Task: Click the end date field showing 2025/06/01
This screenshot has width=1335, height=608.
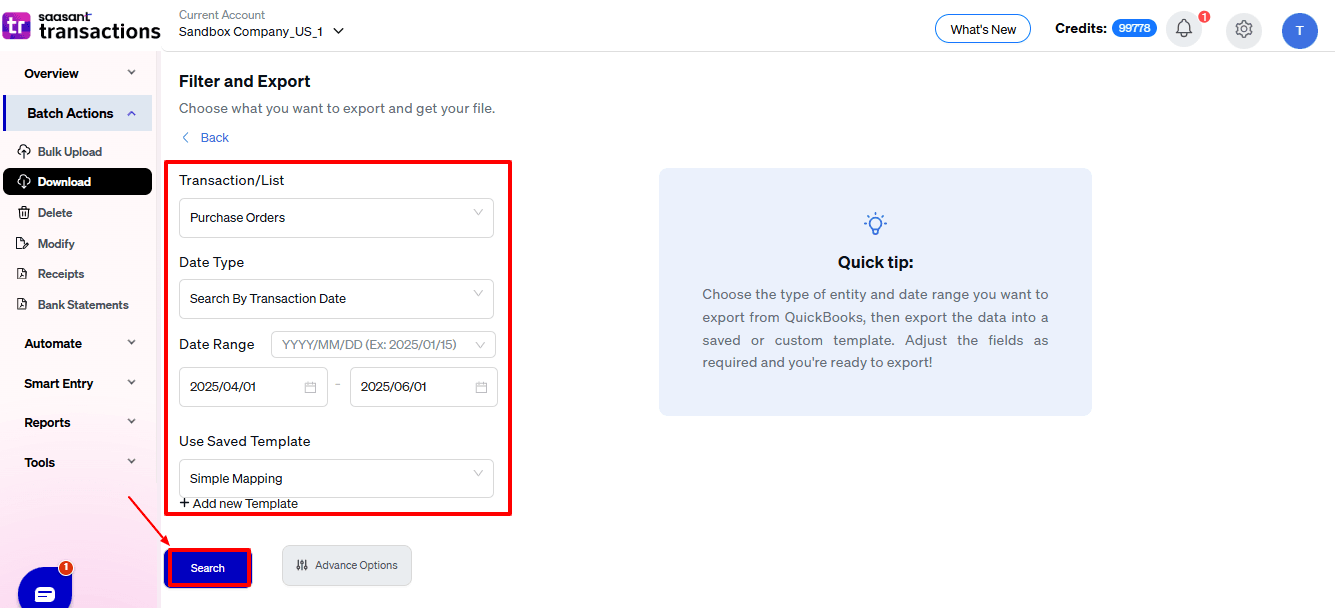Action: tap(413, 386)
